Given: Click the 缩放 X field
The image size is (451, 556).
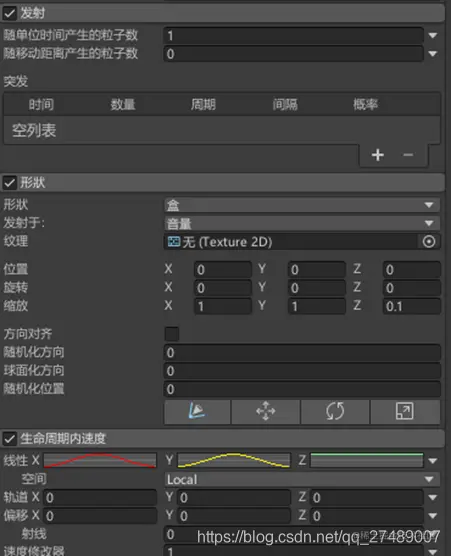Looking at the screenshot, I should [223, 306].
